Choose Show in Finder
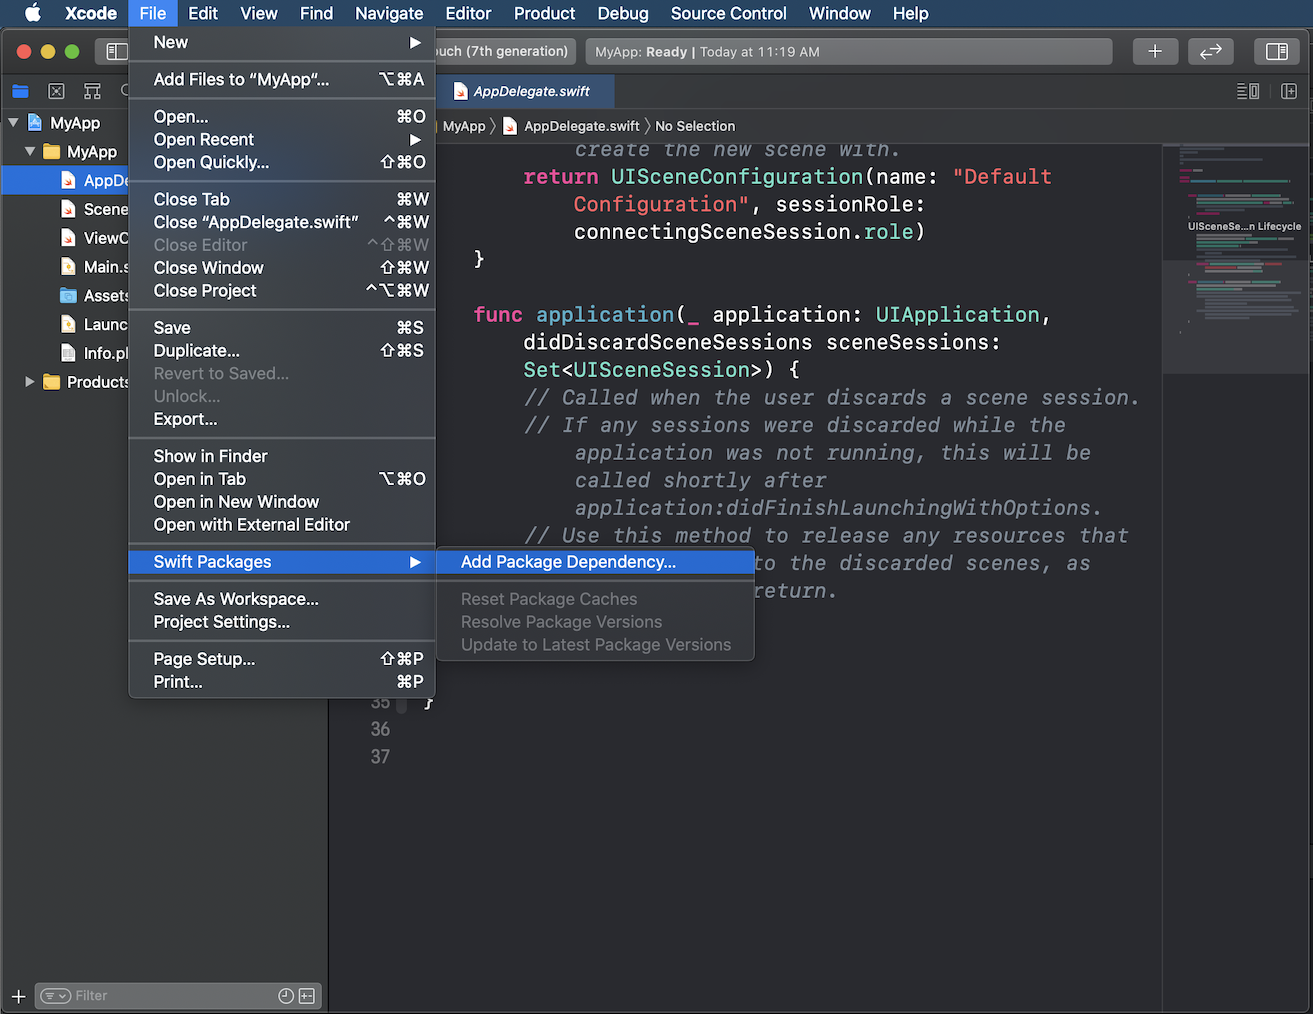This screenshot has height=1014, width=1313. (282, 456)
